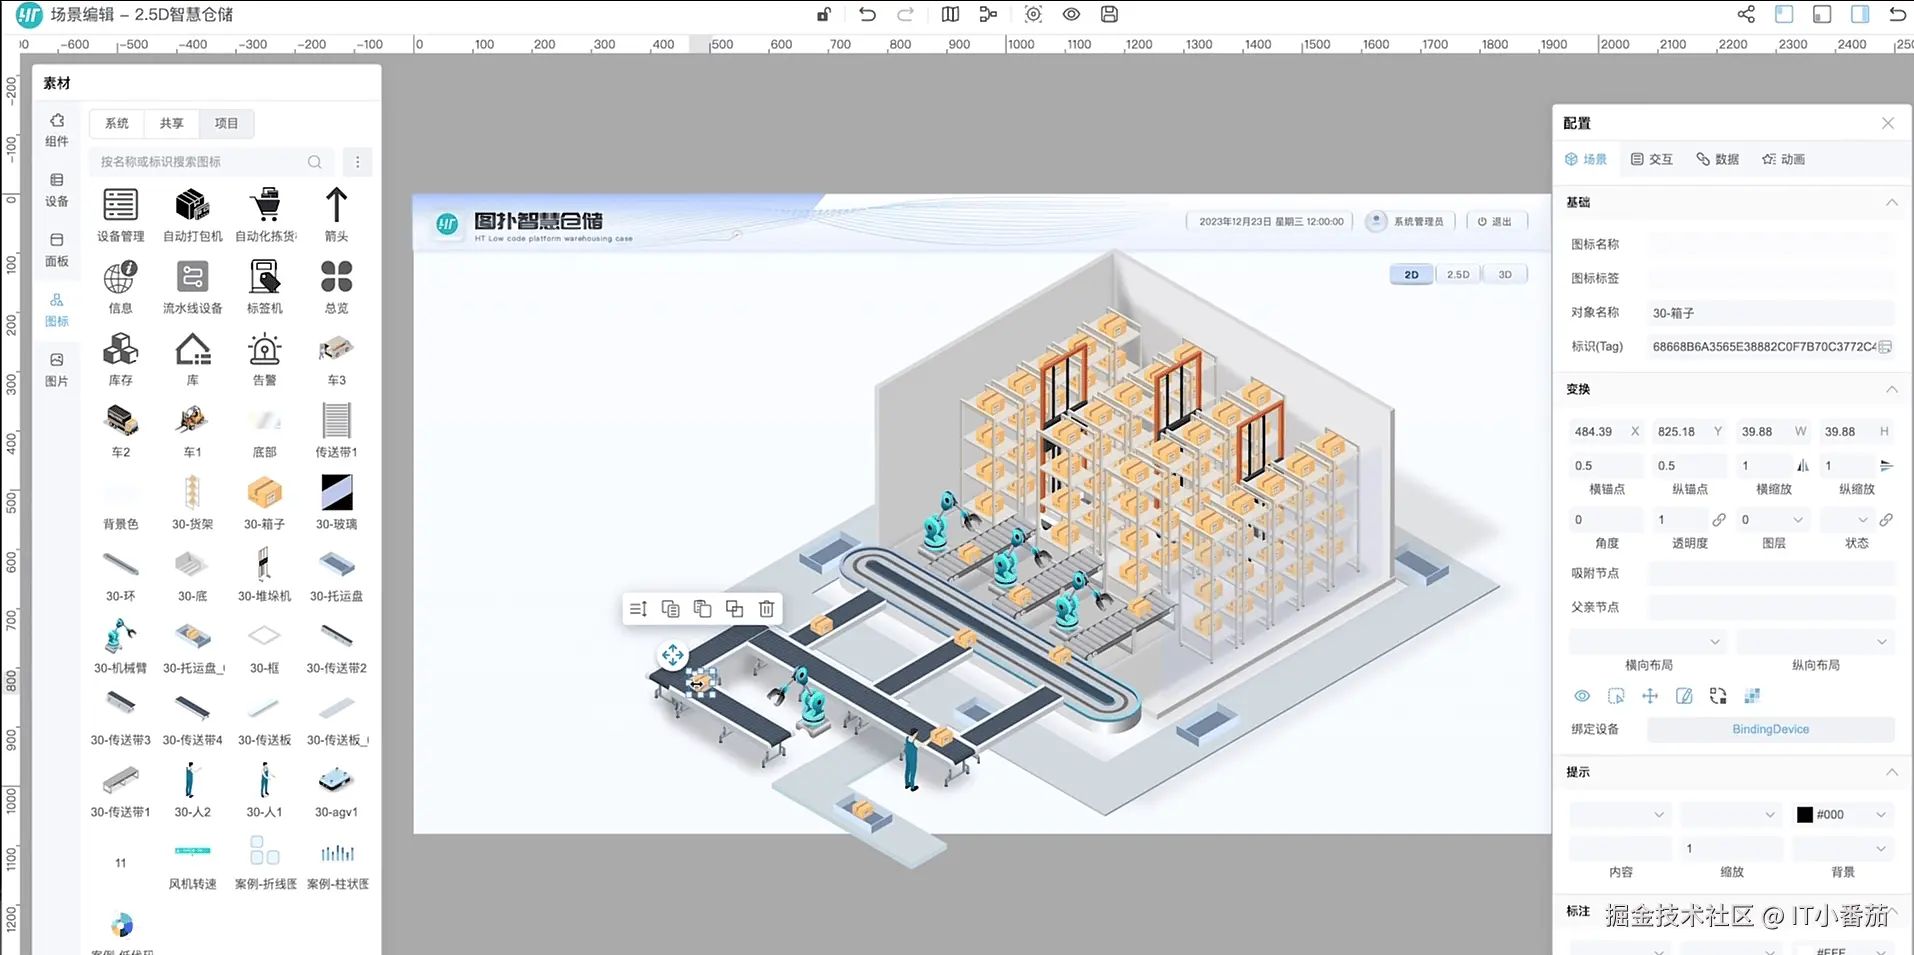Collapse the 提示 section
1914x955 pixels.
click(x=1891, y=773)
